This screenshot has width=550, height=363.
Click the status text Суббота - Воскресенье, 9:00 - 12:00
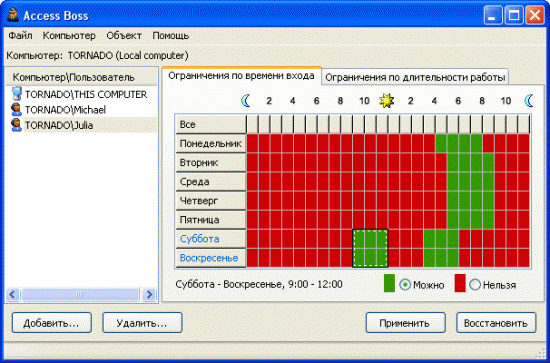[x=259, y=284]
